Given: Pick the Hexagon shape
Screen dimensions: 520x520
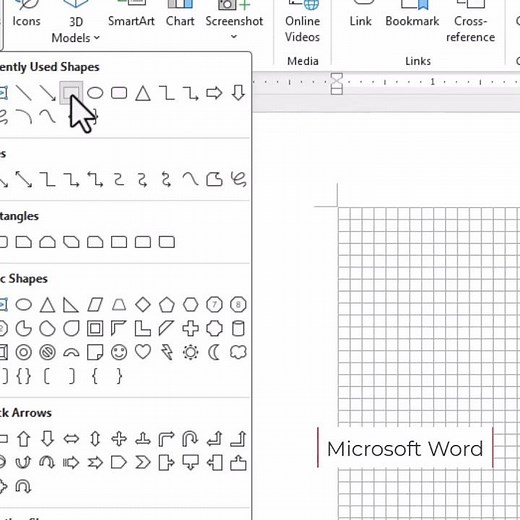Looking at the screenshot, I should tap(191, 305).
